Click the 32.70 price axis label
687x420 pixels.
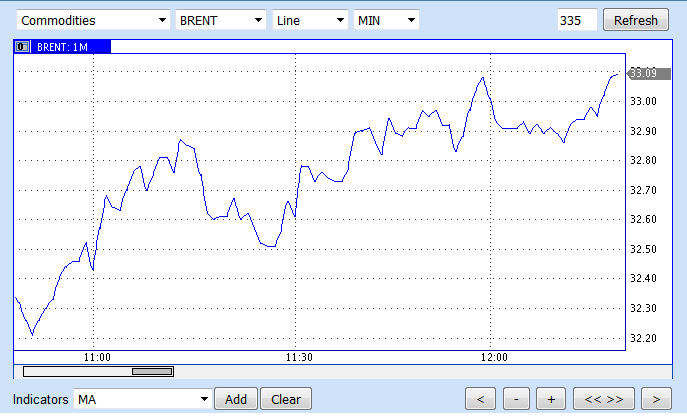643,190
